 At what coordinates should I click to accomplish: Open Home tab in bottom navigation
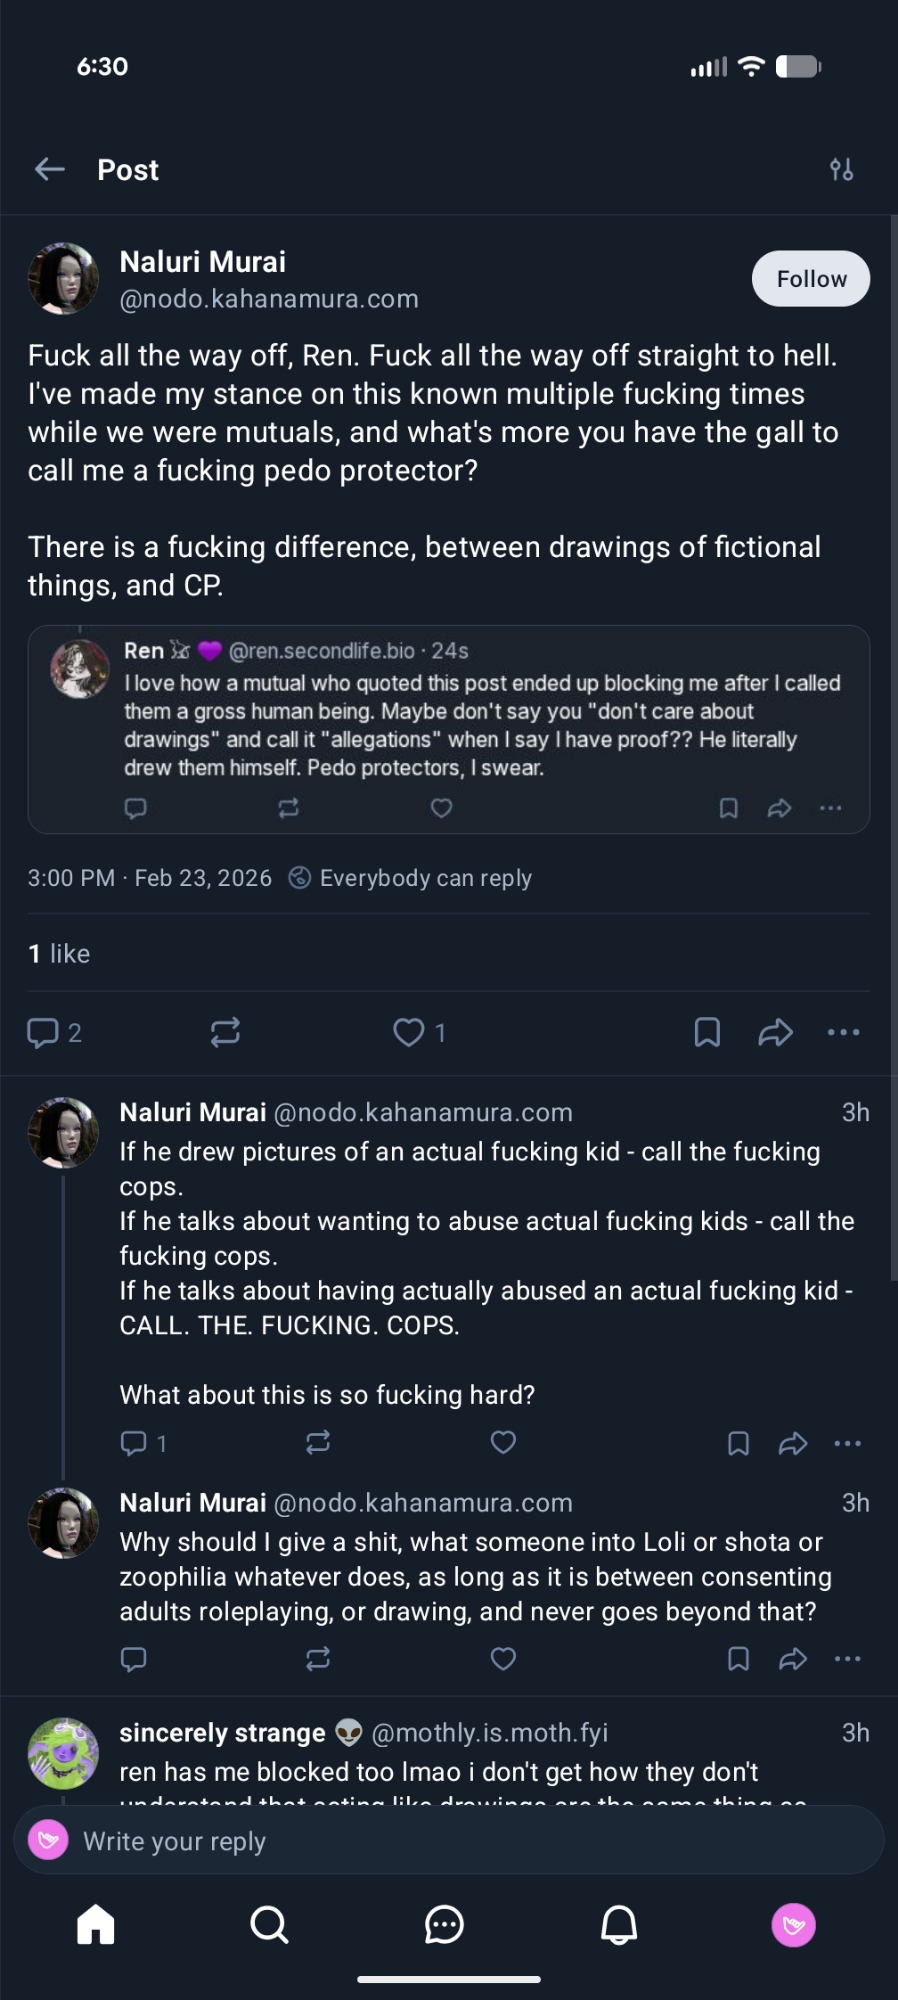coord(96,1924)
